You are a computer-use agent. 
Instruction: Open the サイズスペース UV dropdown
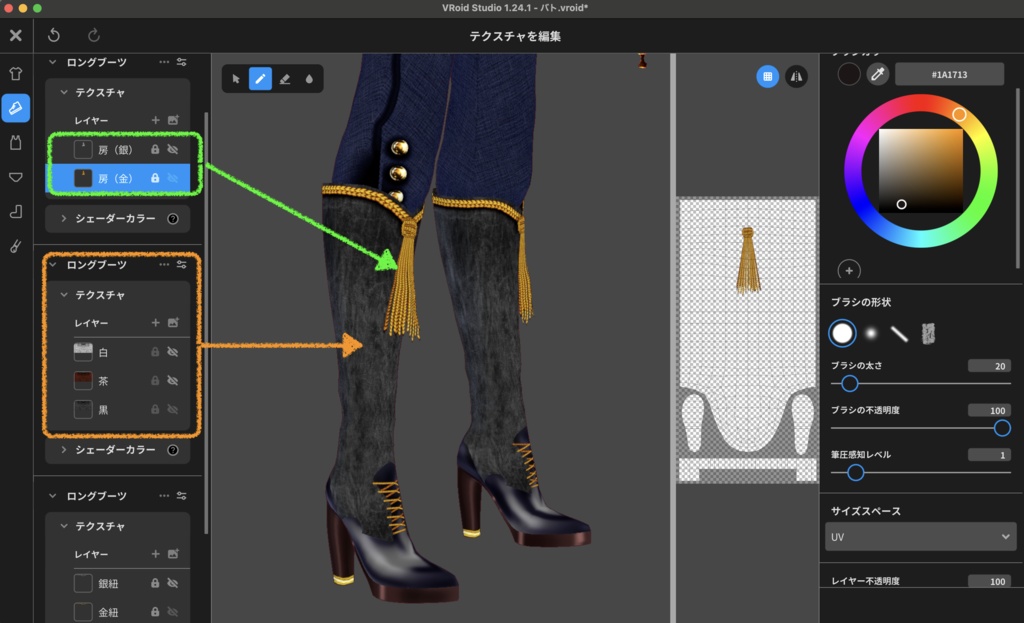(x=920, y=537)
